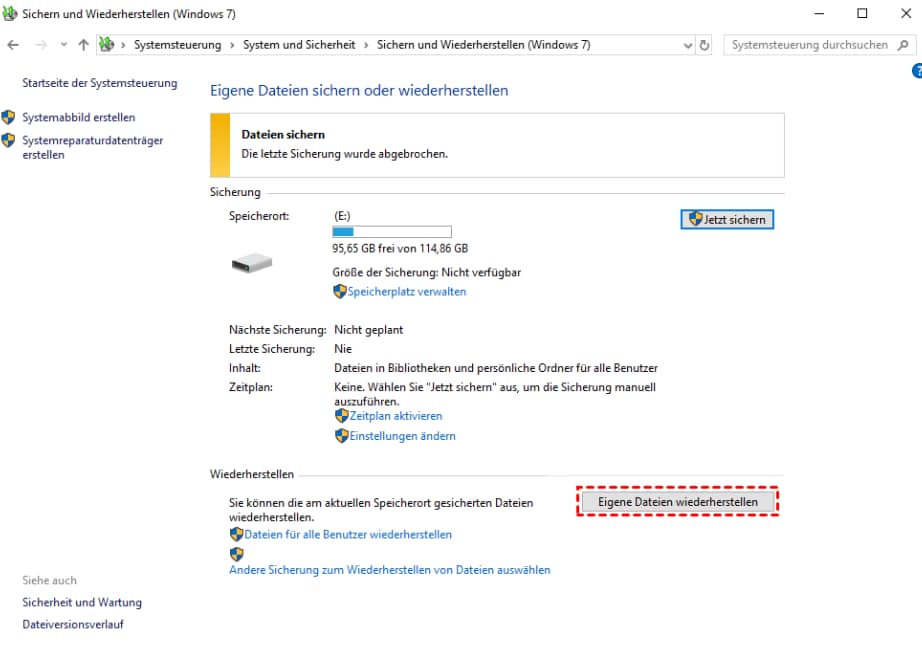Click the back navigation arrow
The image size is (922, 647).
click(13, 45)
